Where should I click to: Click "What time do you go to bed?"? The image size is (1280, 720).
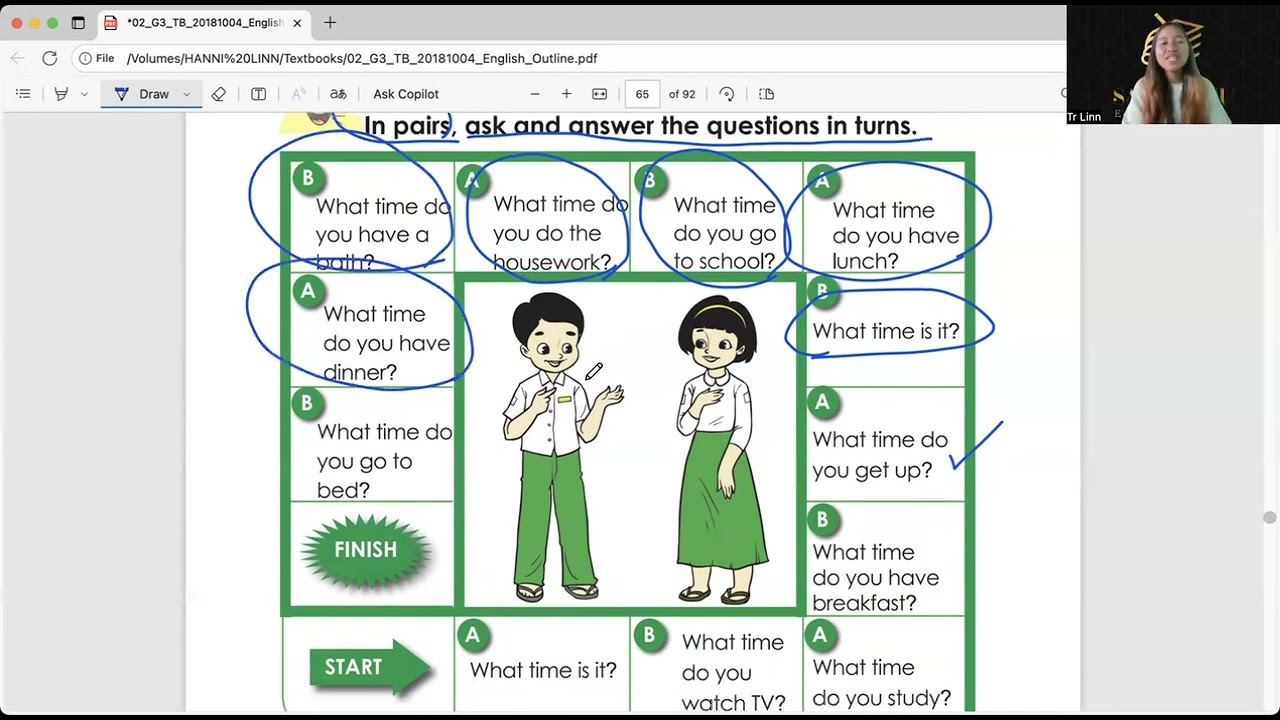[x=384, y=461]
